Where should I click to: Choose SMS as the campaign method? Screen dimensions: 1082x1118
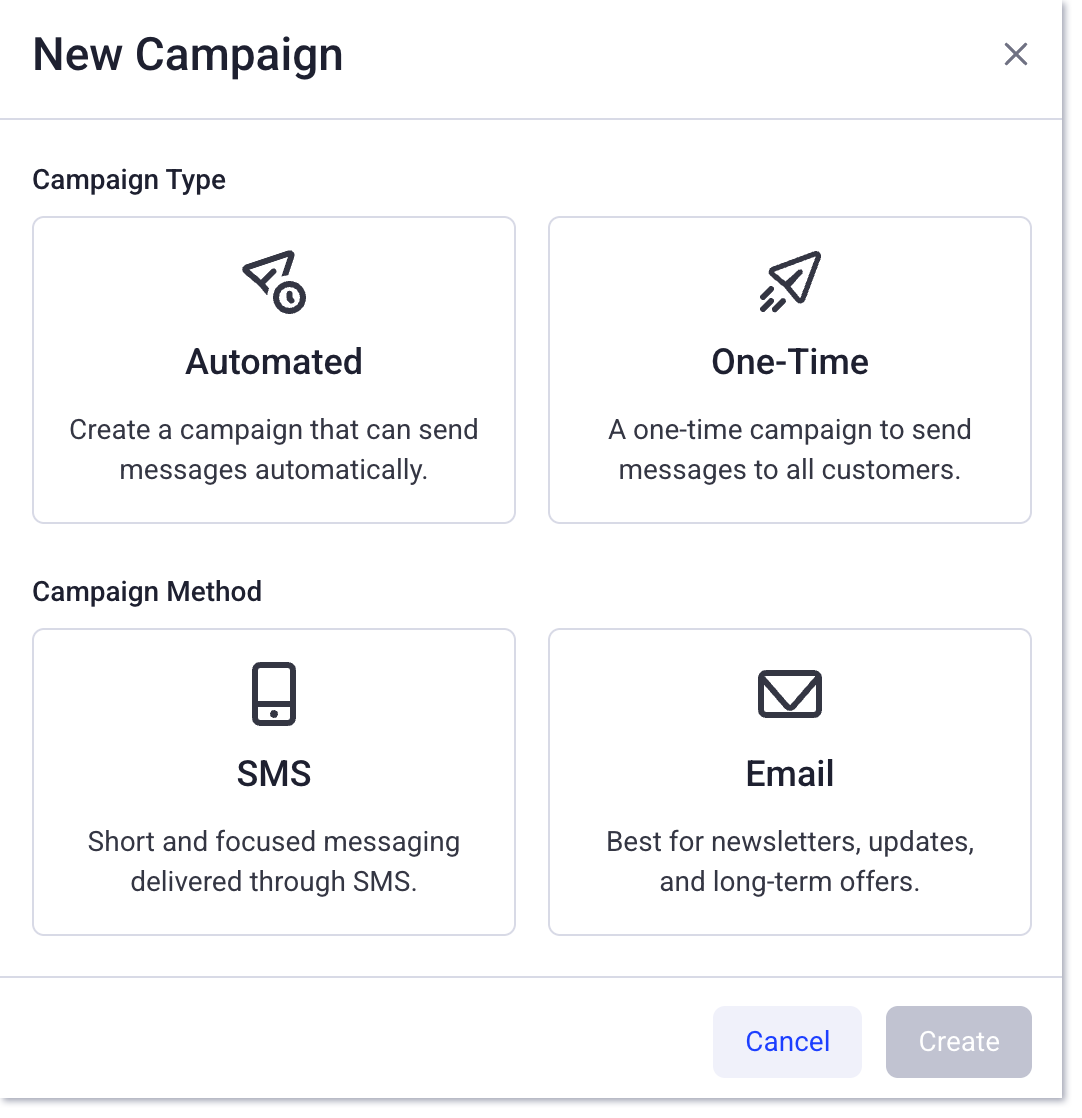click(273, 781)
